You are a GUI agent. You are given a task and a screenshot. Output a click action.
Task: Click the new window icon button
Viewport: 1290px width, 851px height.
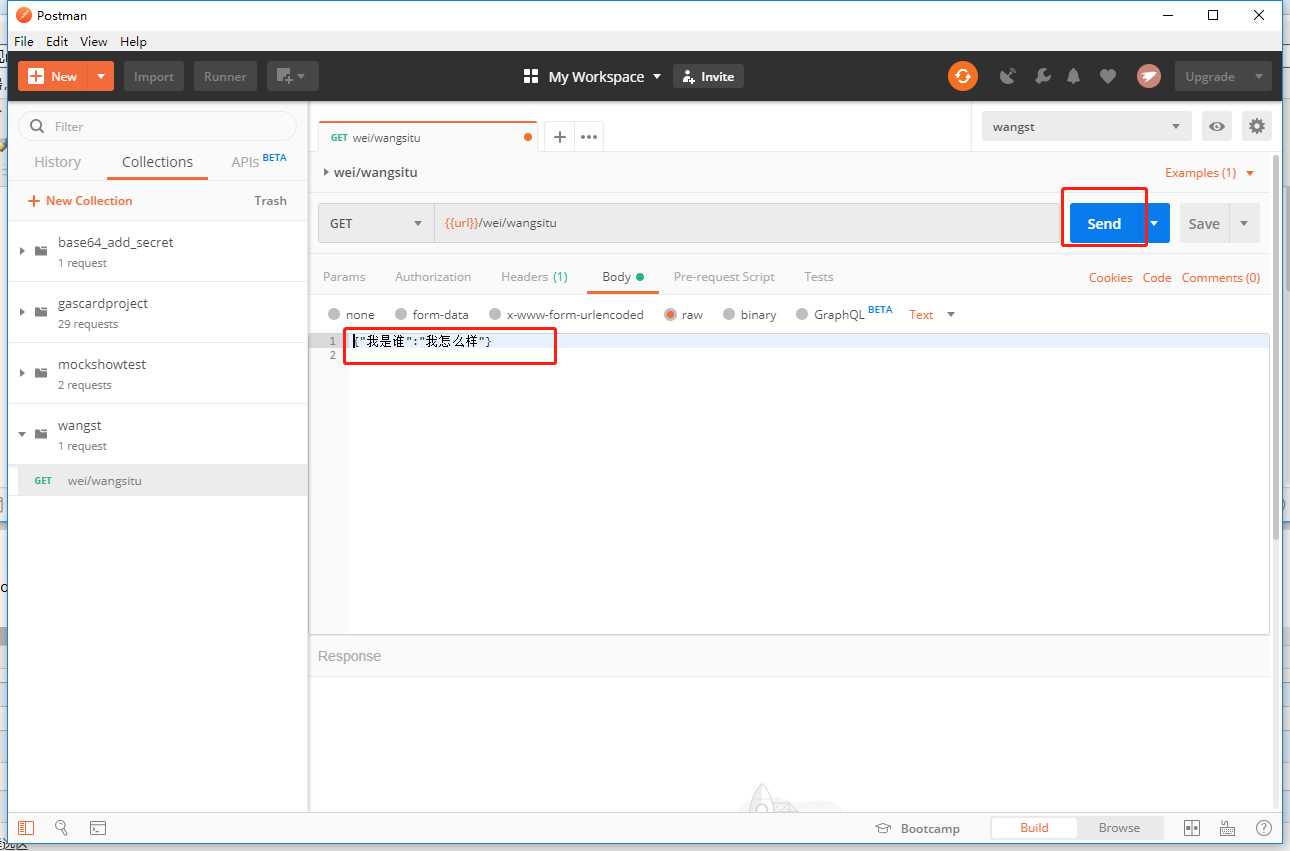(292, 76)
